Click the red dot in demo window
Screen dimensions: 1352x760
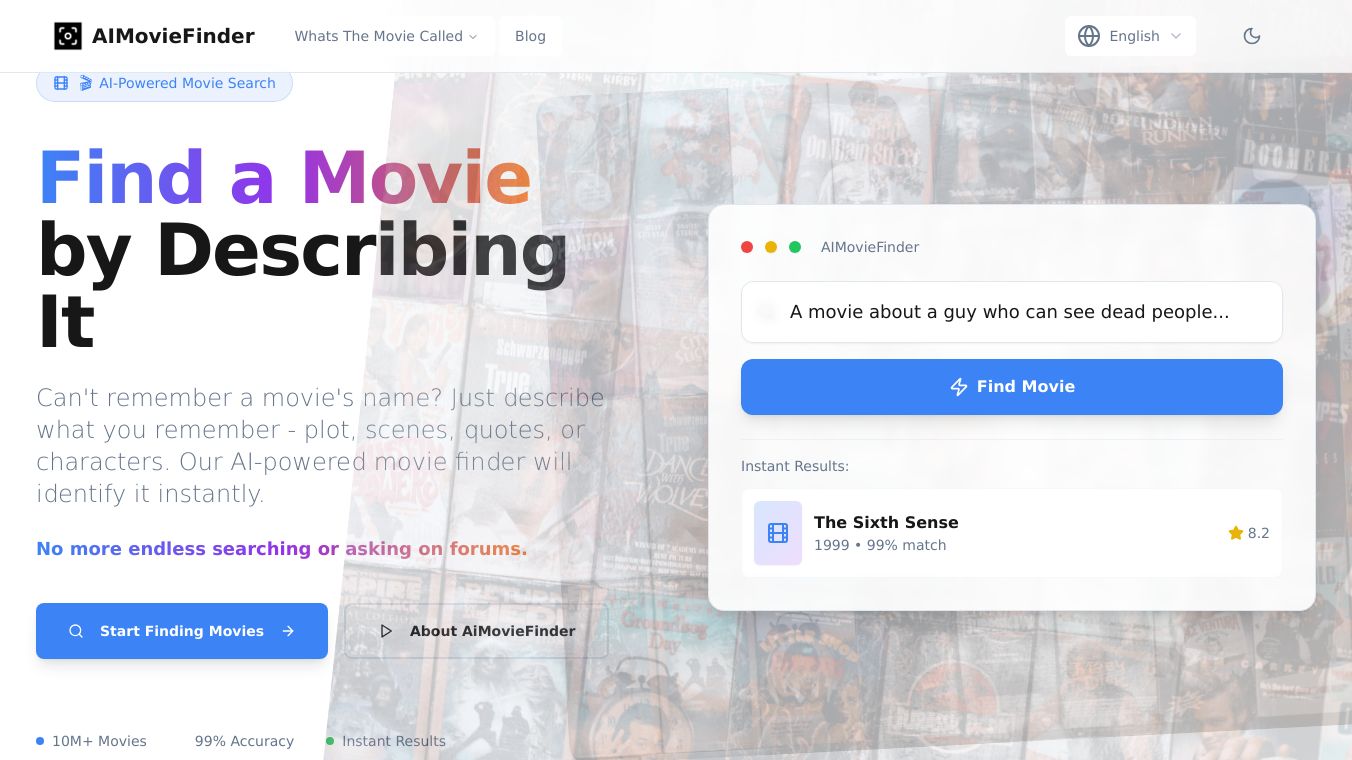(x=747, y=247)
